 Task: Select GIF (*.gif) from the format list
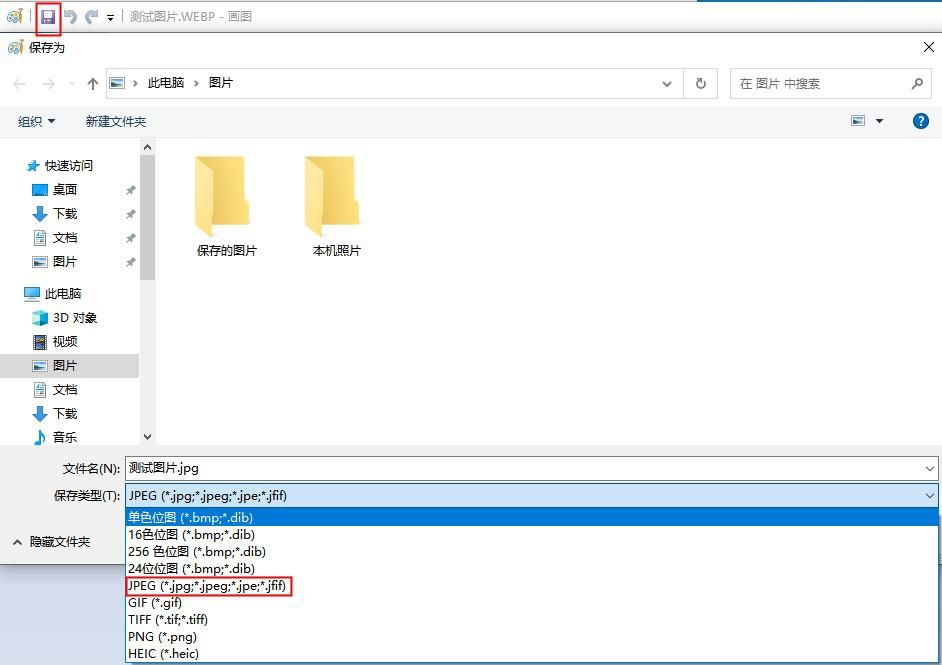(155, 602)
